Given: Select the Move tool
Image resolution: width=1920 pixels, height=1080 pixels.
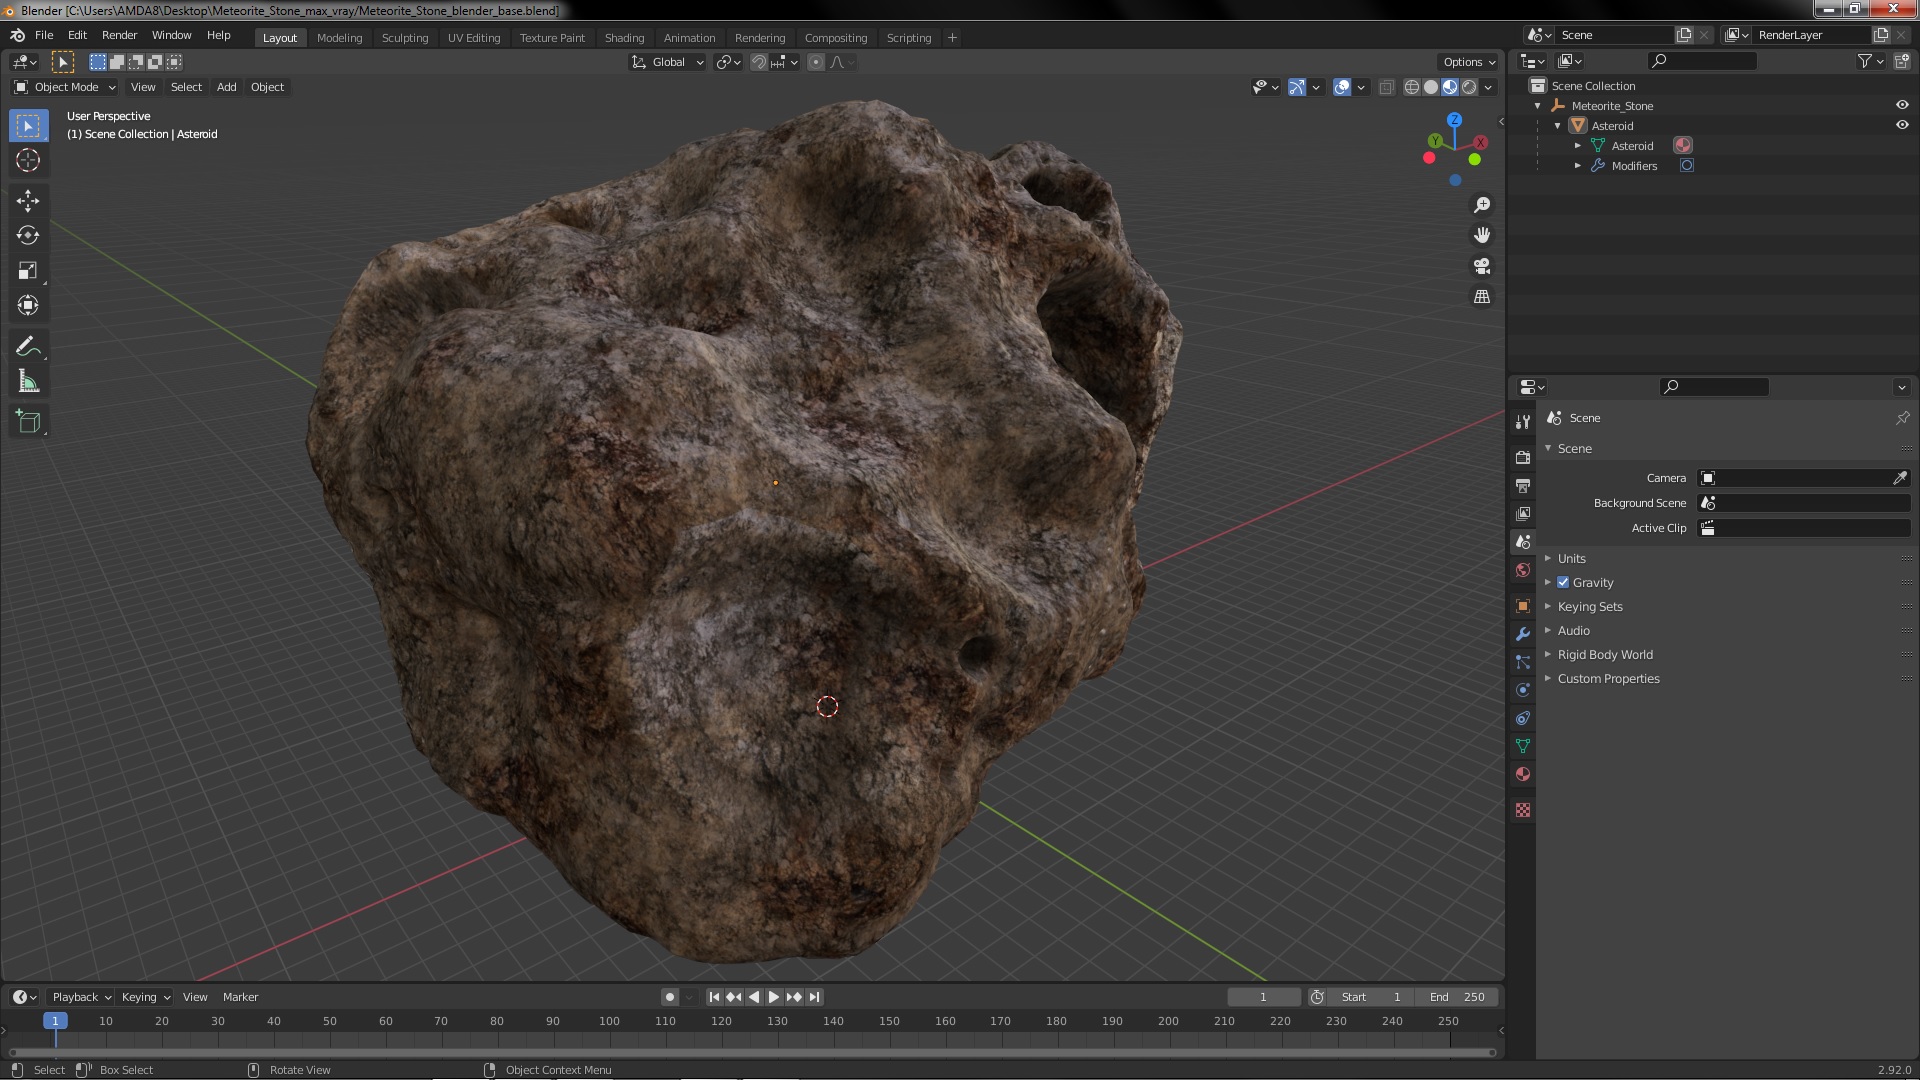Looking at the screenshot, I should click(x=28, y=201).
